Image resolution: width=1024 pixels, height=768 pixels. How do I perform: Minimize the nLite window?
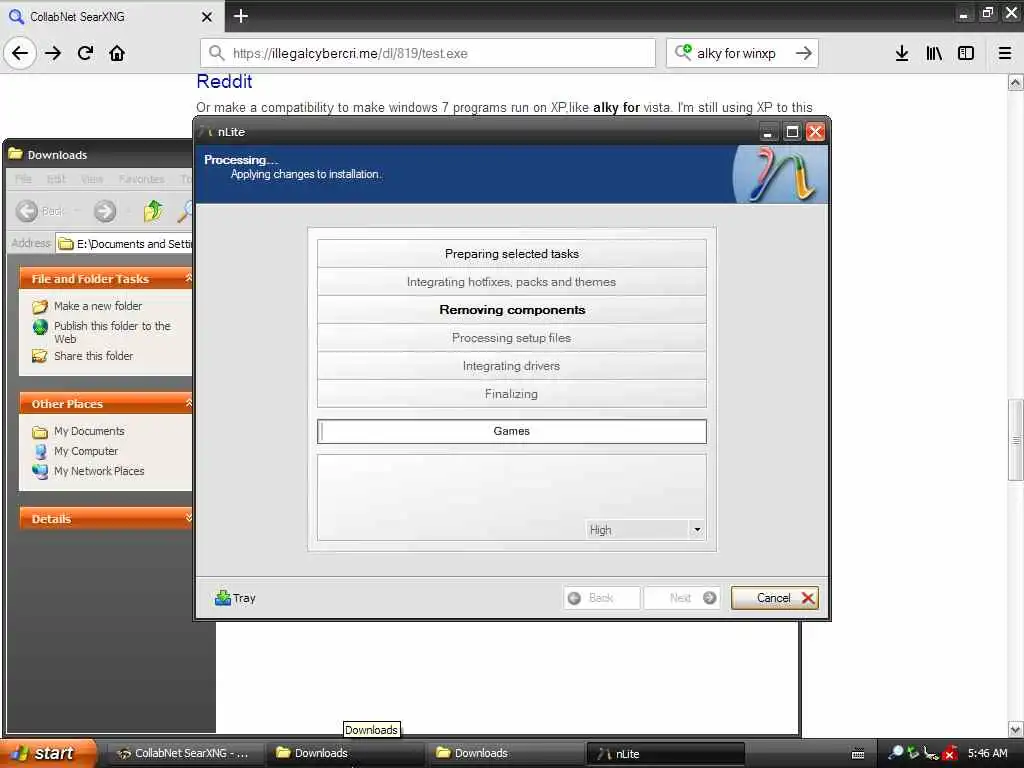point(769,132)
